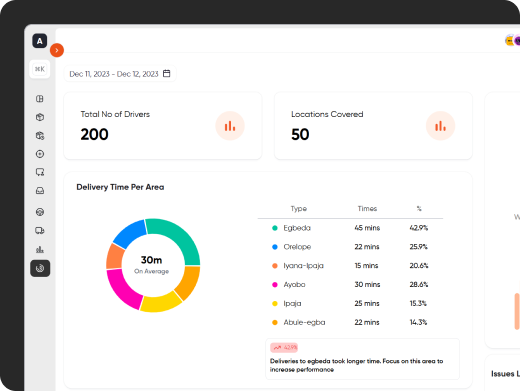This screenshot has width=520, height=391.
Task: Open the bar chart analytics sidebar icon
Action: click(x=40, y=249)
